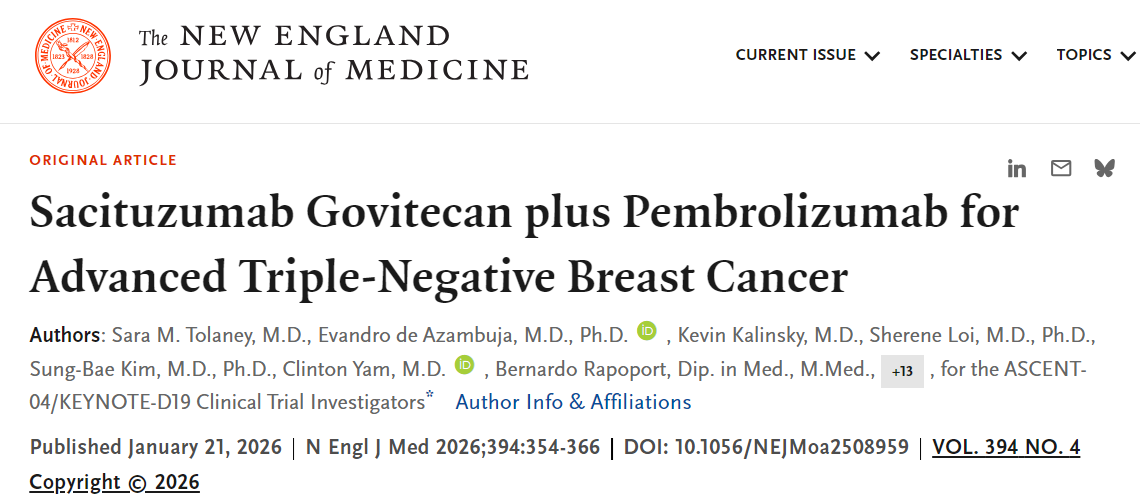Show the +13 additional authors
The width and height of the screenshot is (1140, 504).
point(902,371)
